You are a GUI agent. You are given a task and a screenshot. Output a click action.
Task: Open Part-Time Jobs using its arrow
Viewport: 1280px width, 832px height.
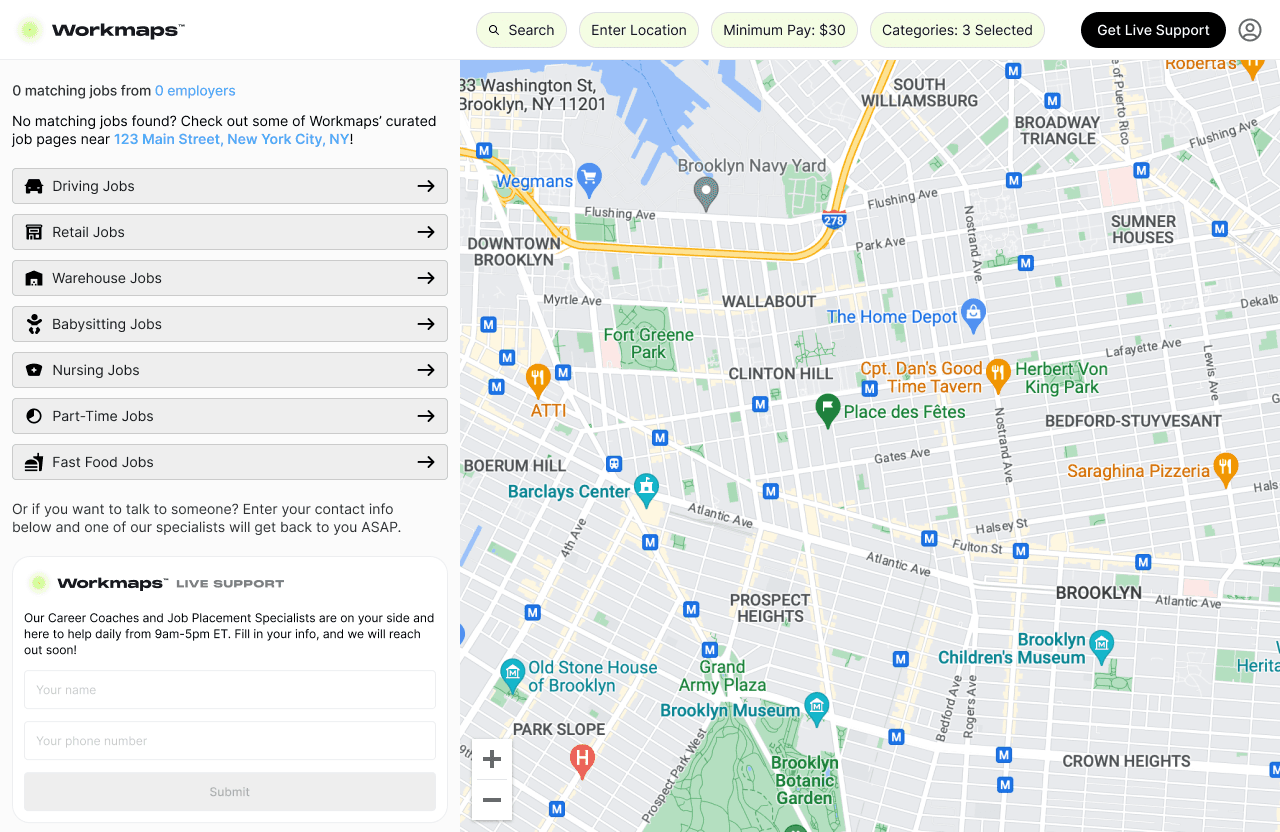pyautogui.click(x=426, y=416)
